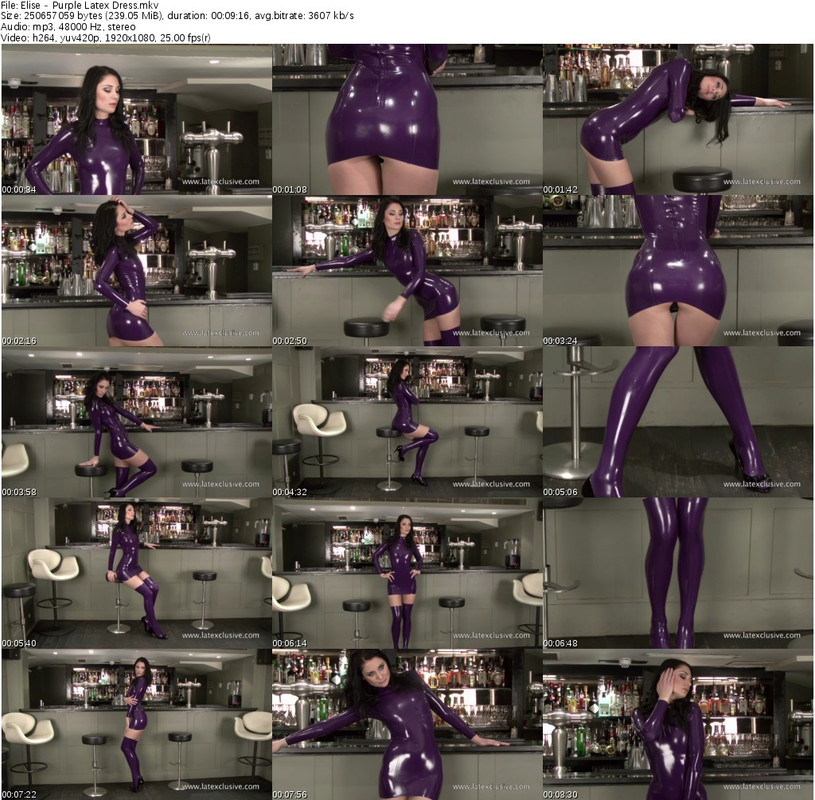Select the thumbnail at timestamp 00:07:56
815x800 pixels.
click(x=407, y=725)
